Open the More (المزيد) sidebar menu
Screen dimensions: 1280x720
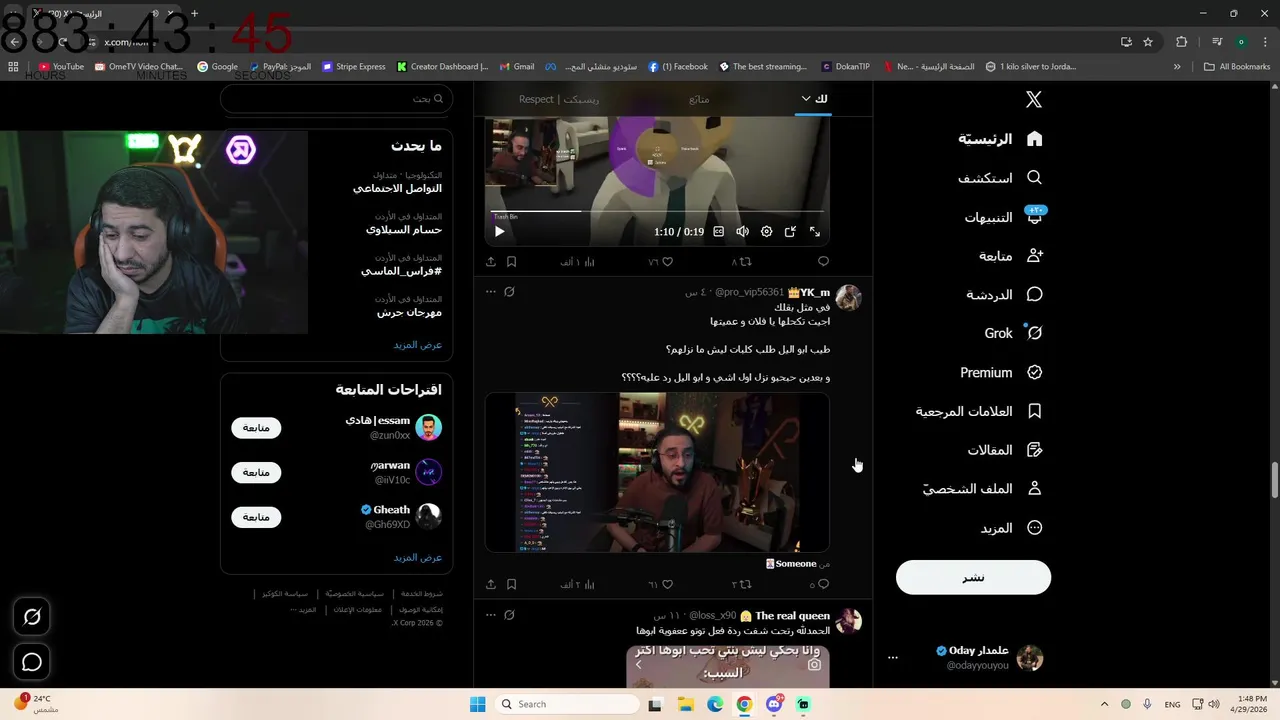click(x=1011, y=528)
